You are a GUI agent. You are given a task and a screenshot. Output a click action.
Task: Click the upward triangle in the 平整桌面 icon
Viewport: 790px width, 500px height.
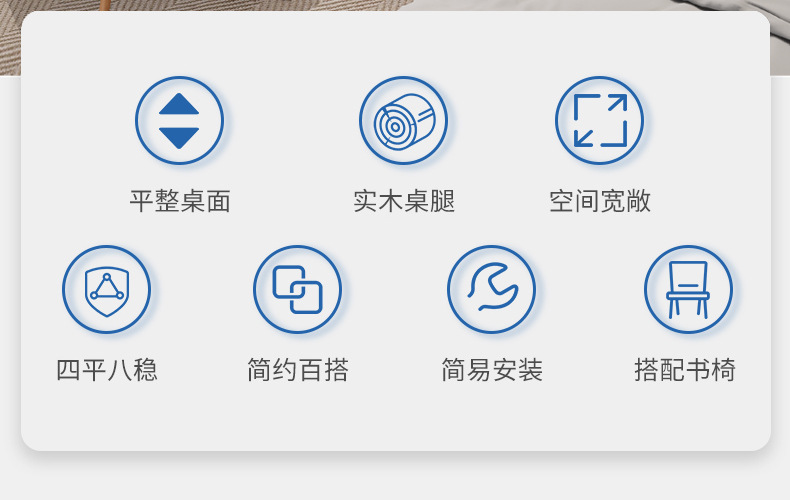coord(179,105)
